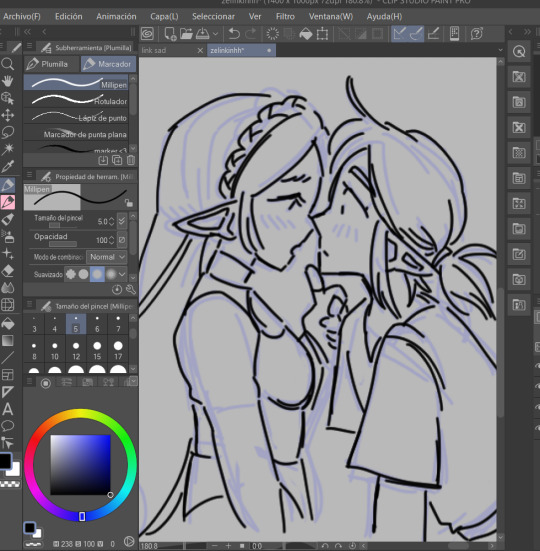Click the Opacidad slider bar

(63, 244)
